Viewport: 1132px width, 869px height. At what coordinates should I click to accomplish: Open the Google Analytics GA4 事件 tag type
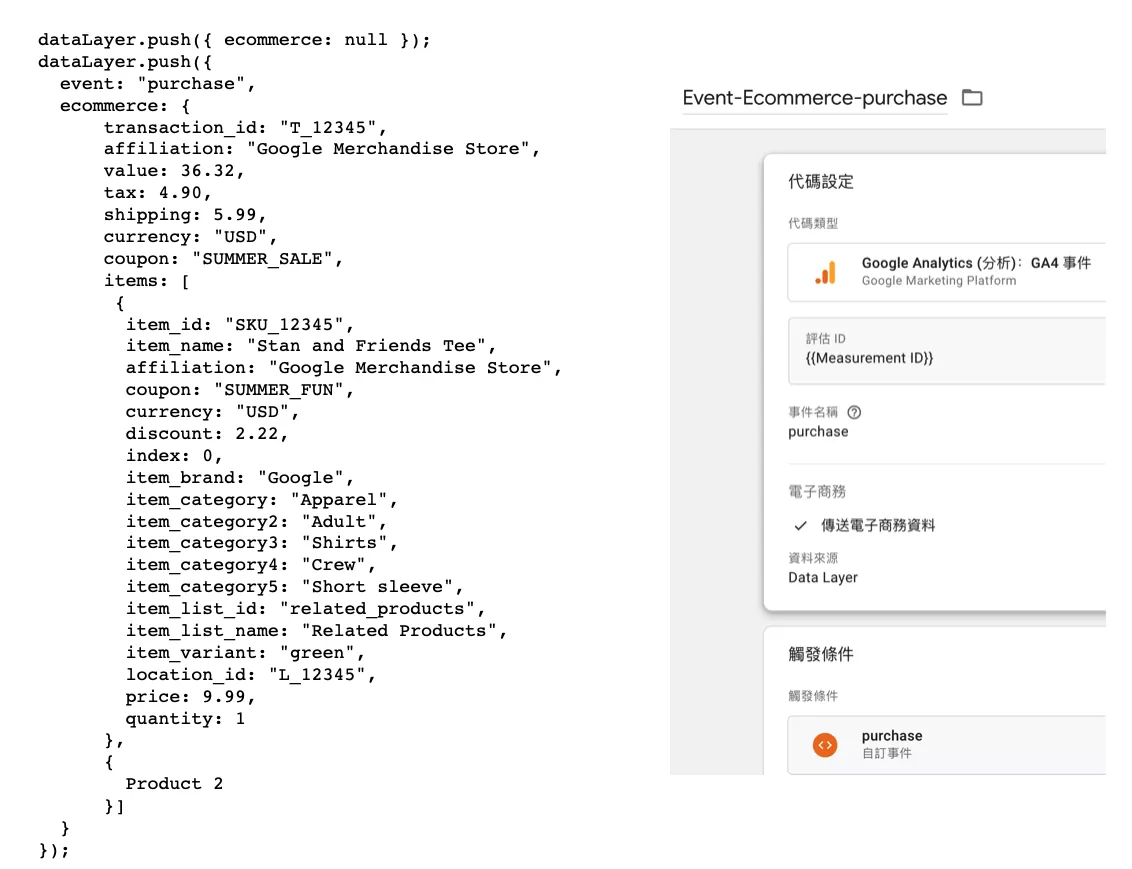click(x=946, y=272)
